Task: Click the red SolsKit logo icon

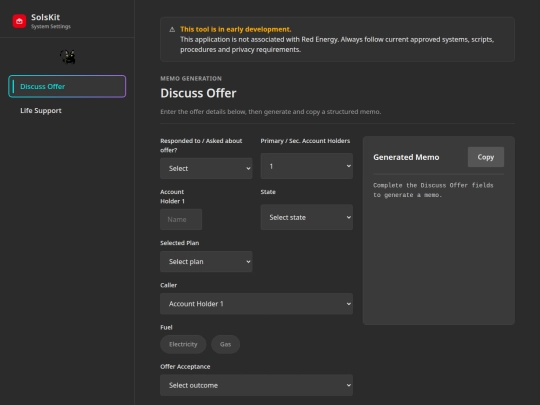Action: tap(19, 21)
